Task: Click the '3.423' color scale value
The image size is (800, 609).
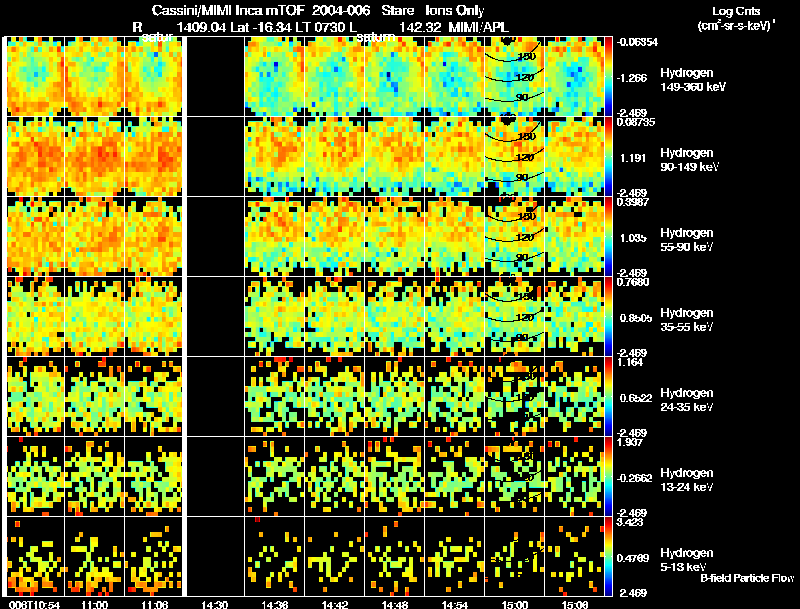Action: tap(630, 522)
